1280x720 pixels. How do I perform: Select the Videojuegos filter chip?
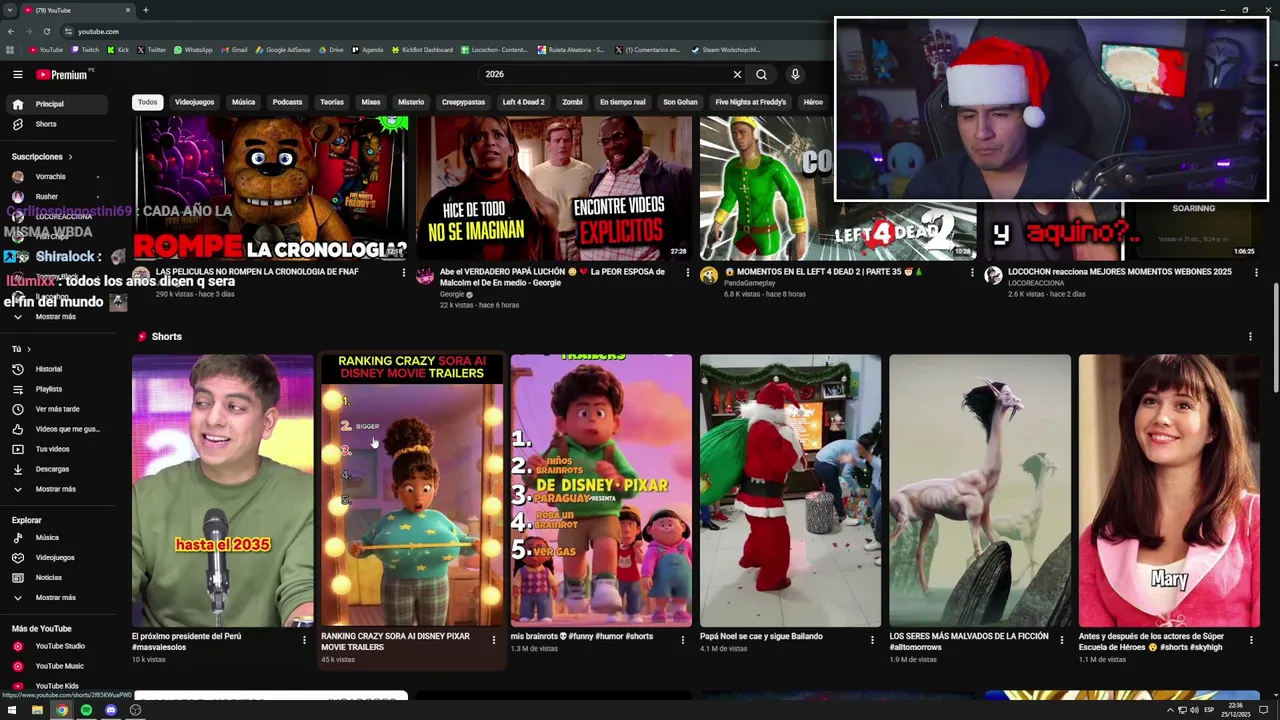click(x=194, y=102)
